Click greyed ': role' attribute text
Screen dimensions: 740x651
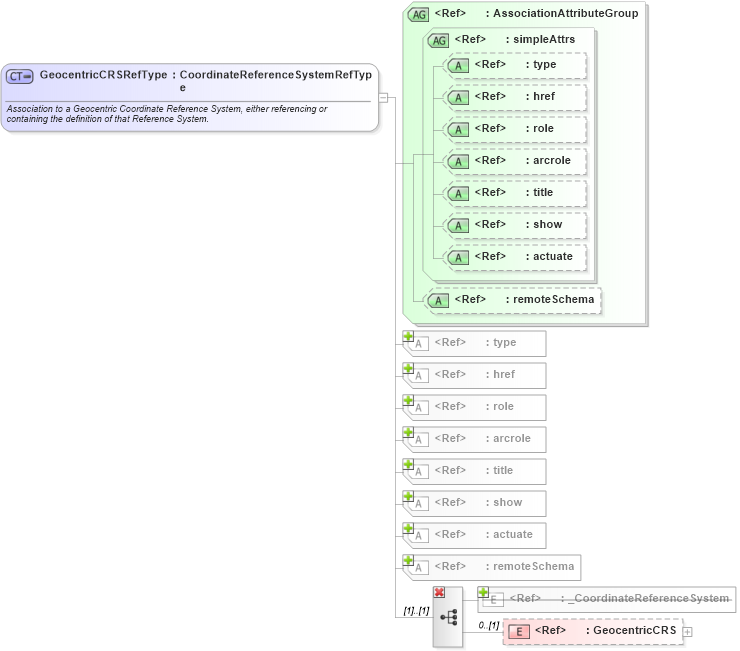[500, 406]
